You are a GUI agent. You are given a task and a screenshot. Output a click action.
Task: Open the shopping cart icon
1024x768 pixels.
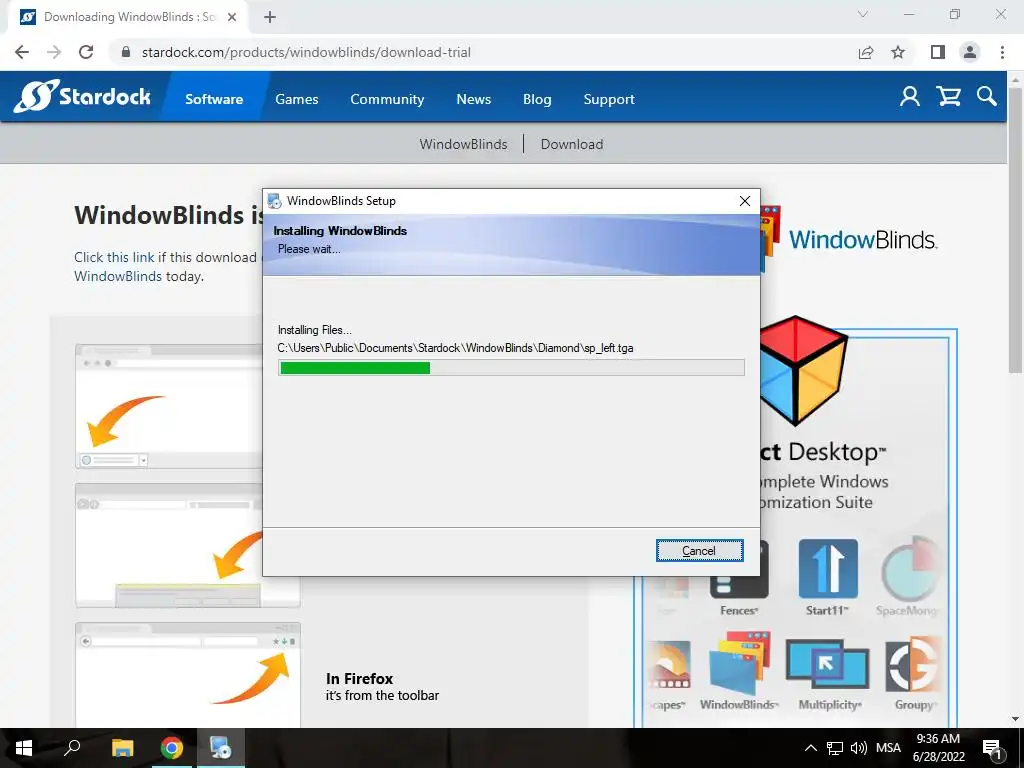tap(948, 97)
